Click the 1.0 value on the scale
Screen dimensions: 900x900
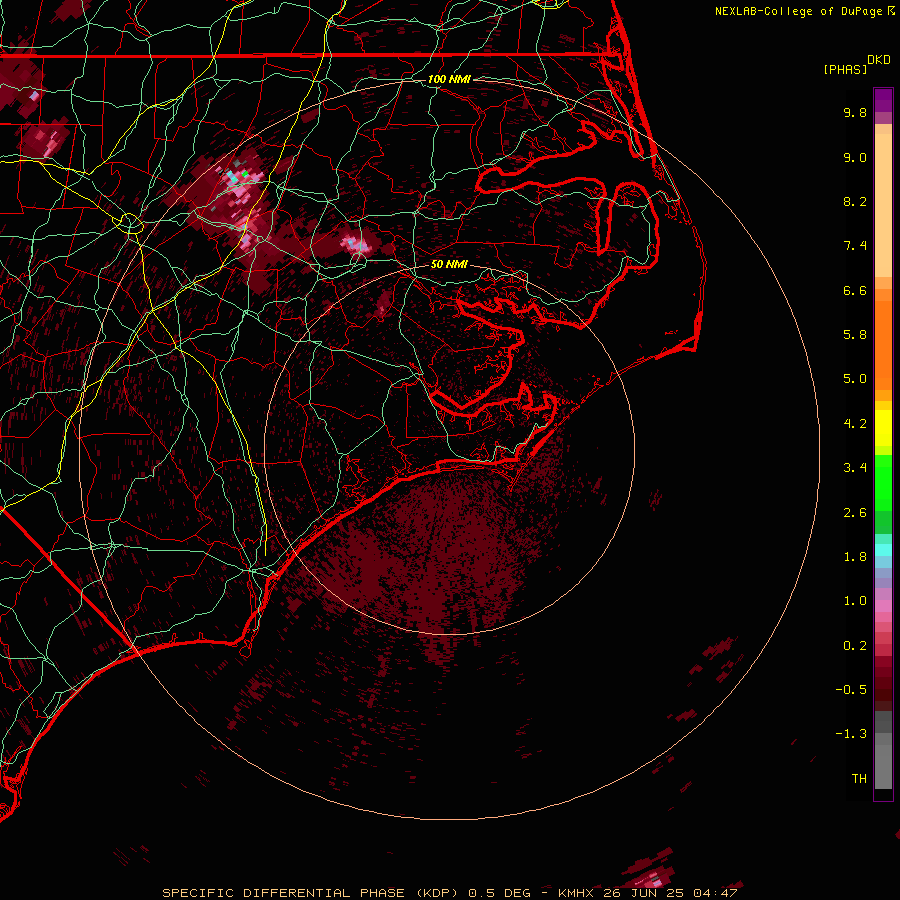click(x=855, y=601)
